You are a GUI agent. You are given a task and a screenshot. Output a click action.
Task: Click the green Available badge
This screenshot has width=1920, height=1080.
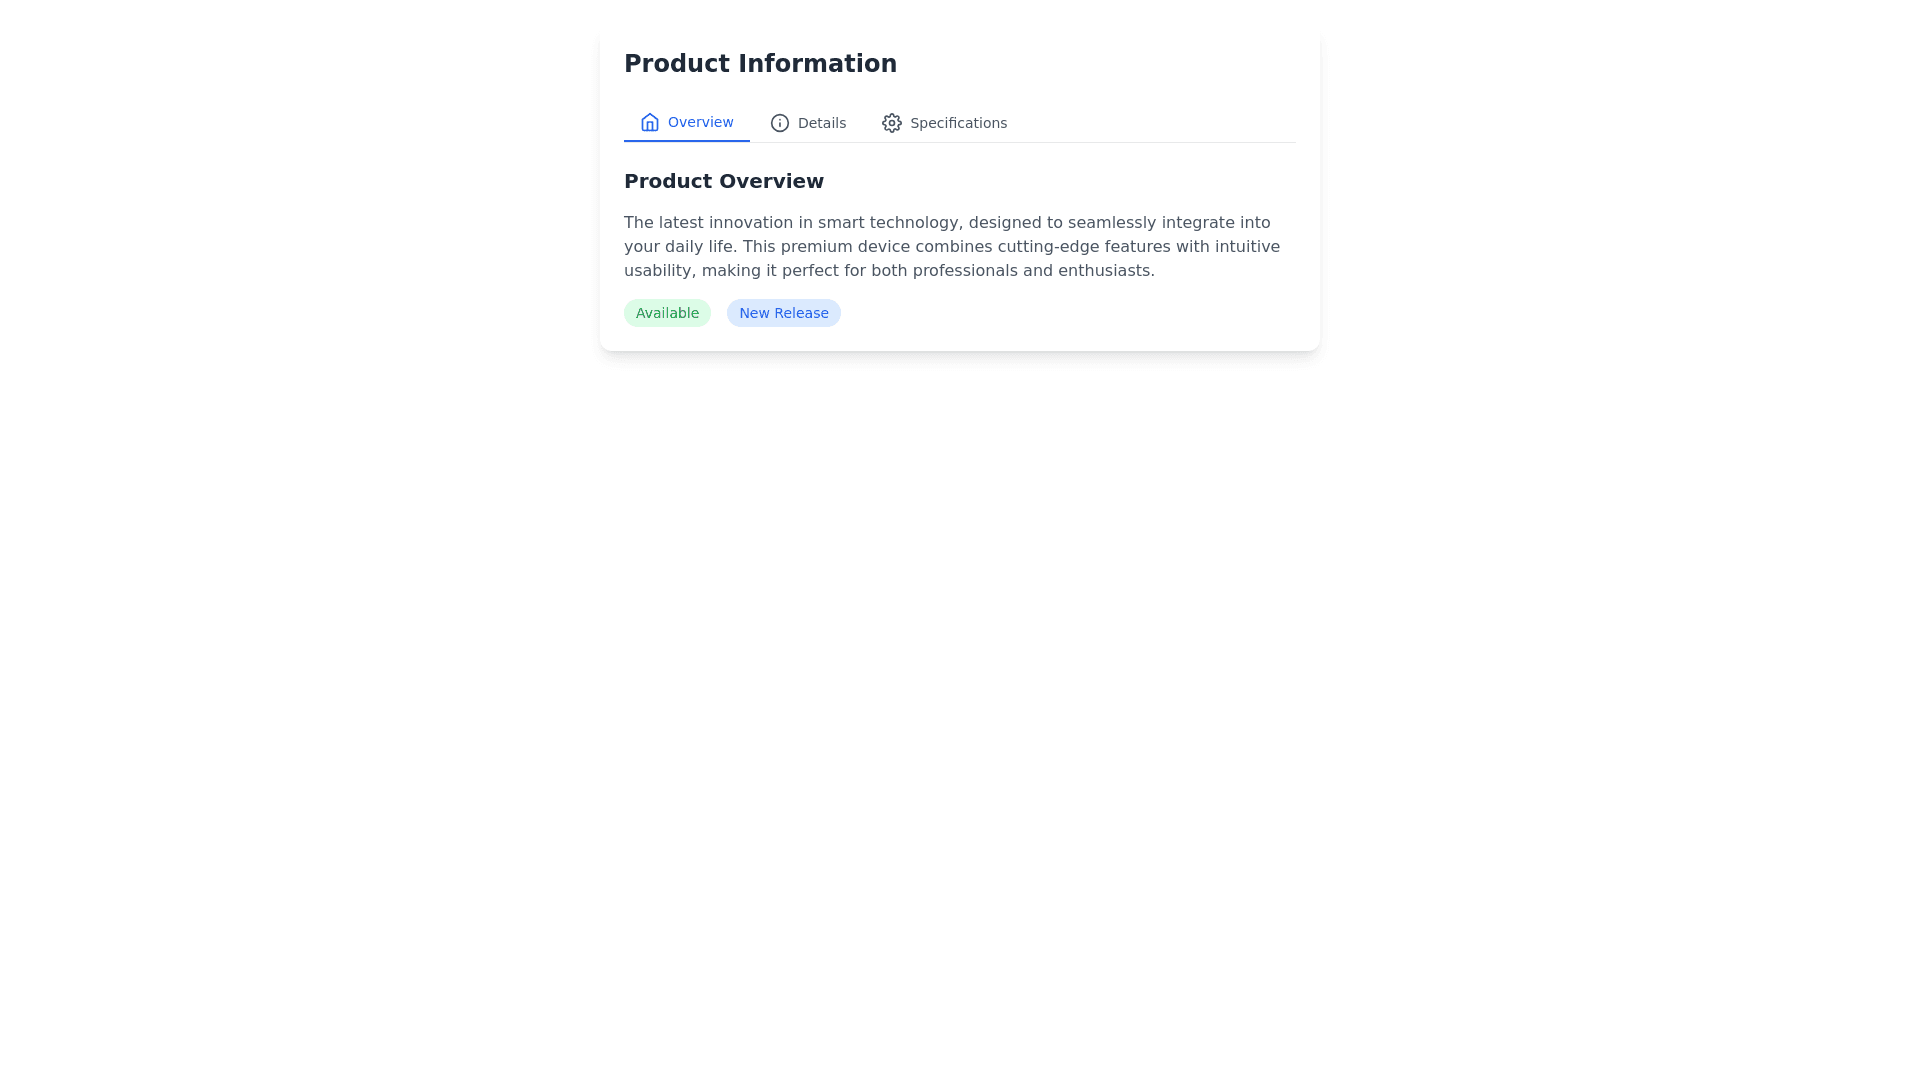(x=667, y=313)
